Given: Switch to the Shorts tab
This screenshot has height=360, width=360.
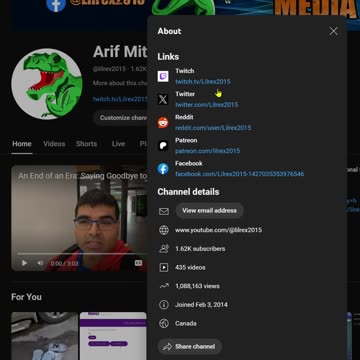Looking at the screenshot, I should pos(86,144).
